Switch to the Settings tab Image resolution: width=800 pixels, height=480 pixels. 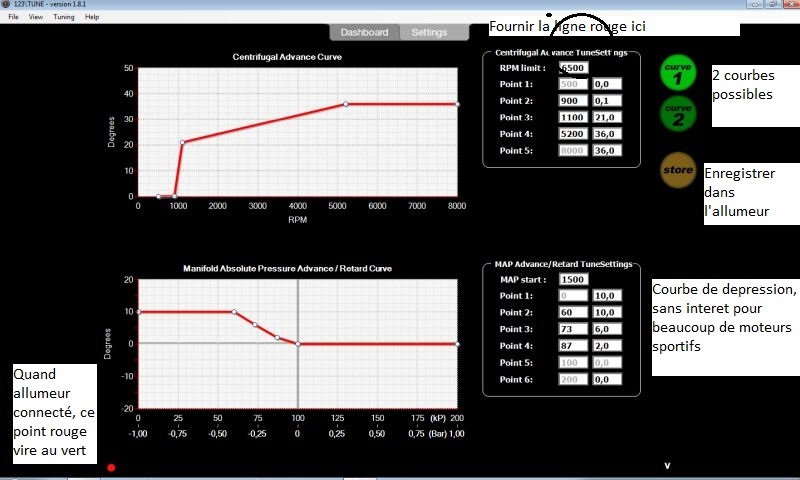[430, 32]
